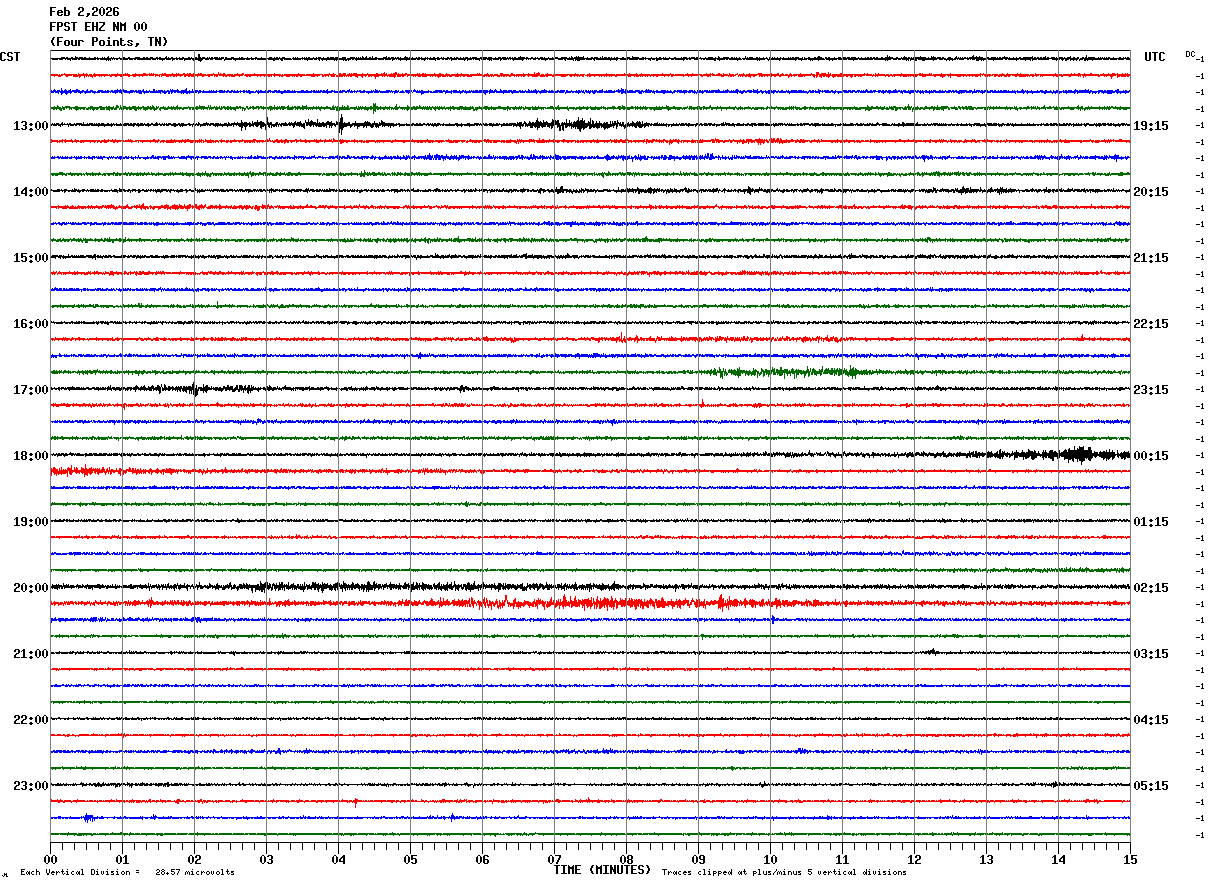Click the large black burst near minute 14
The height and width of the screenshot is (886, 1210).
tap(1078, 454)
